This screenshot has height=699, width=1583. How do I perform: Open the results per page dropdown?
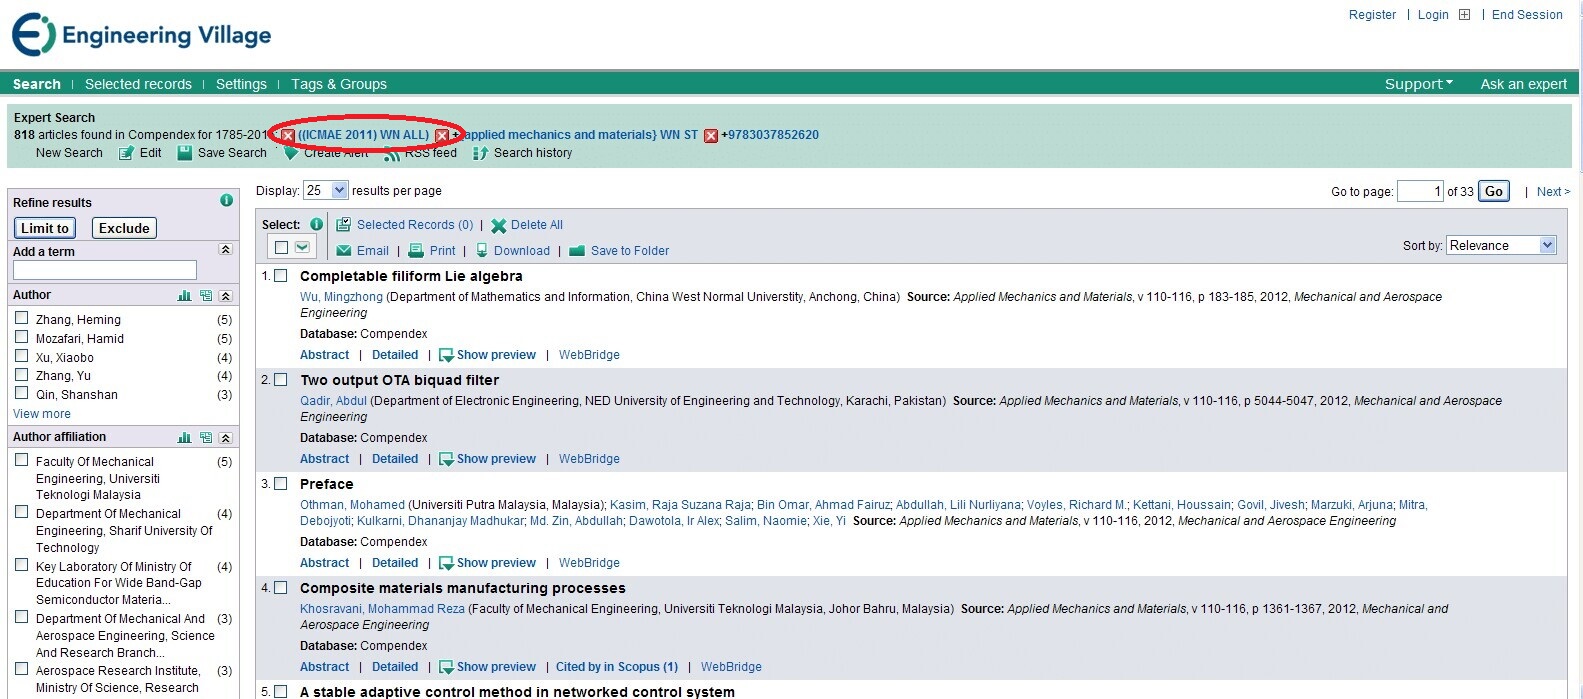[339, 190]
